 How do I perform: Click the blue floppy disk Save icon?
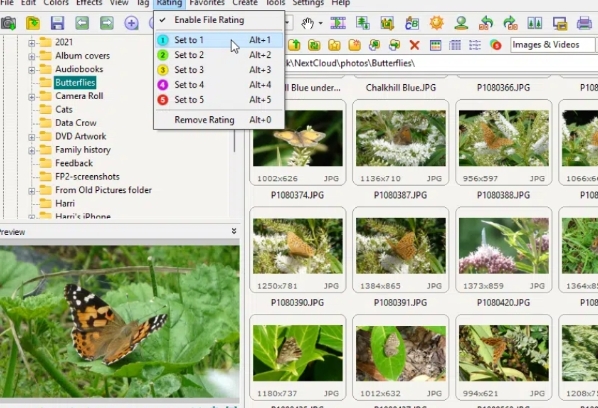57,23
